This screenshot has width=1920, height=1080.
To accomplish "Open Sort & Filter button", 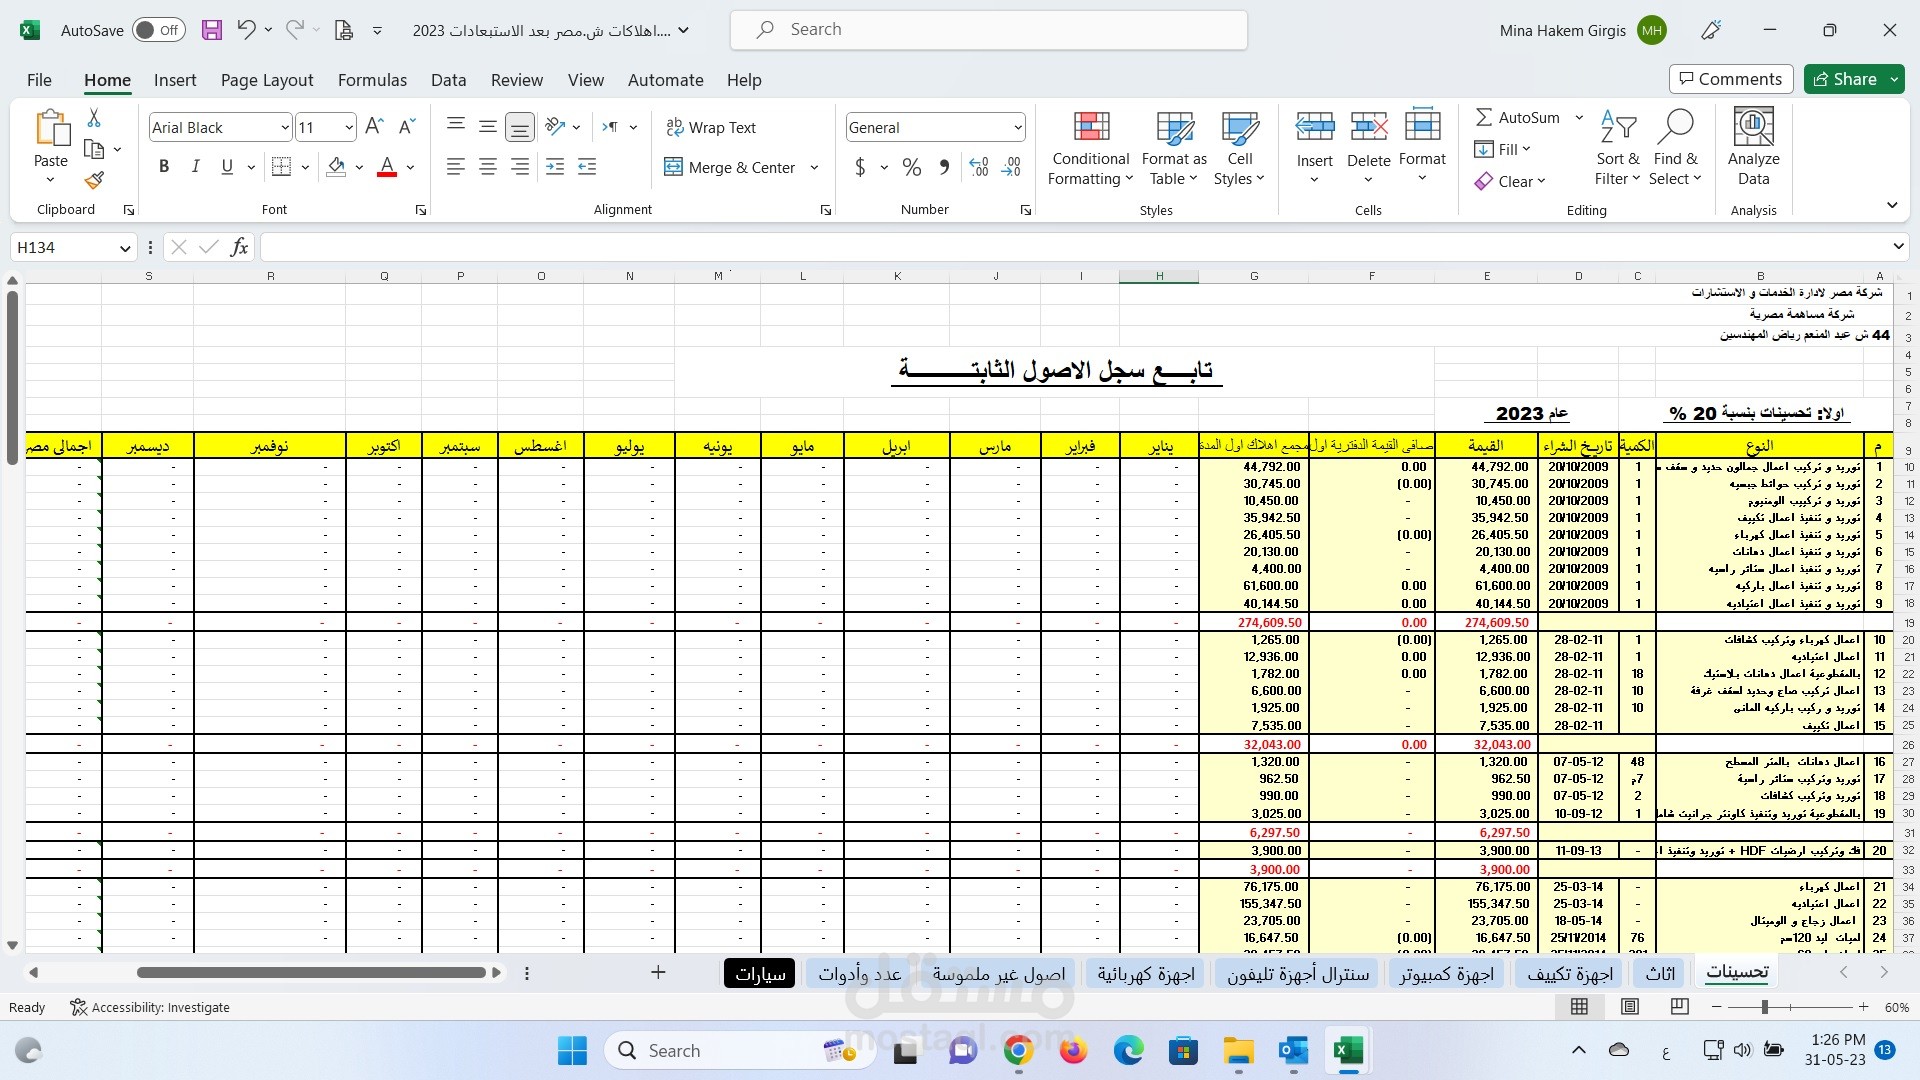I will coord(1617,148).
